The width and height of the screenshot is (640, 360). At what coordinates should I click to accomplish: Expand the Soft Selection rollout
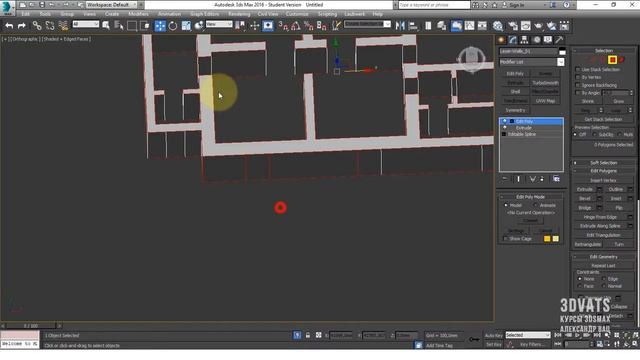pos(604,163)
